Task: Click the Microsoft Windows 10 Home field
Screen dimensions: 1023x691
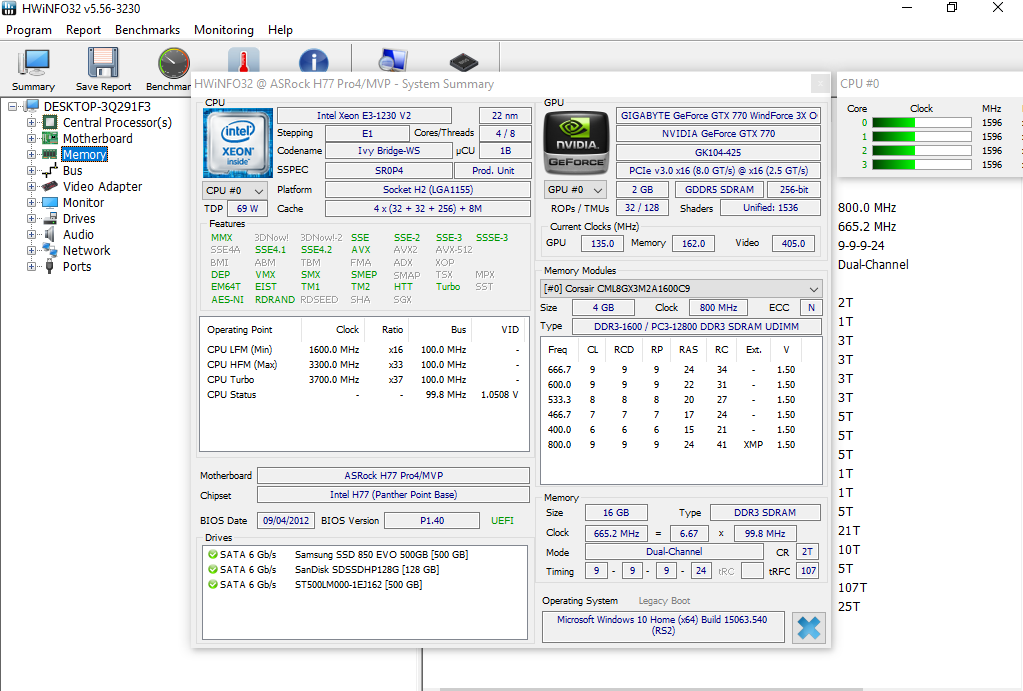Action: [x=663, y=626]
